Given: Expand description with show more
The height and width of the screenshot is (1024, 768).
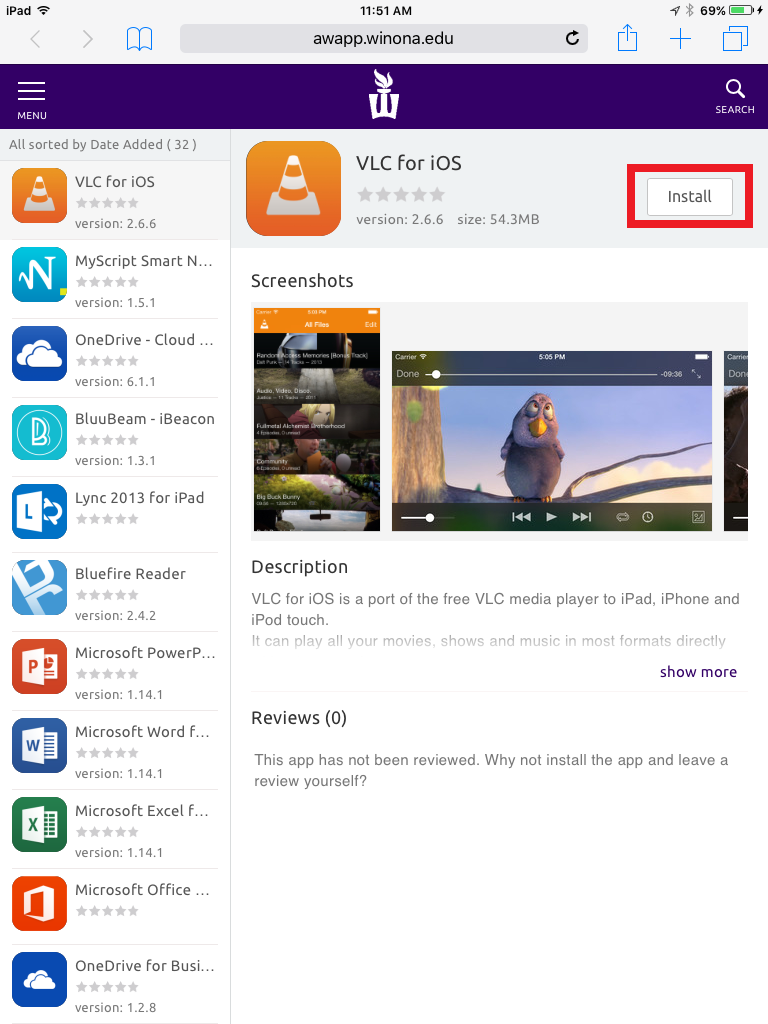Looking at the screenshot, I should 698,672.
